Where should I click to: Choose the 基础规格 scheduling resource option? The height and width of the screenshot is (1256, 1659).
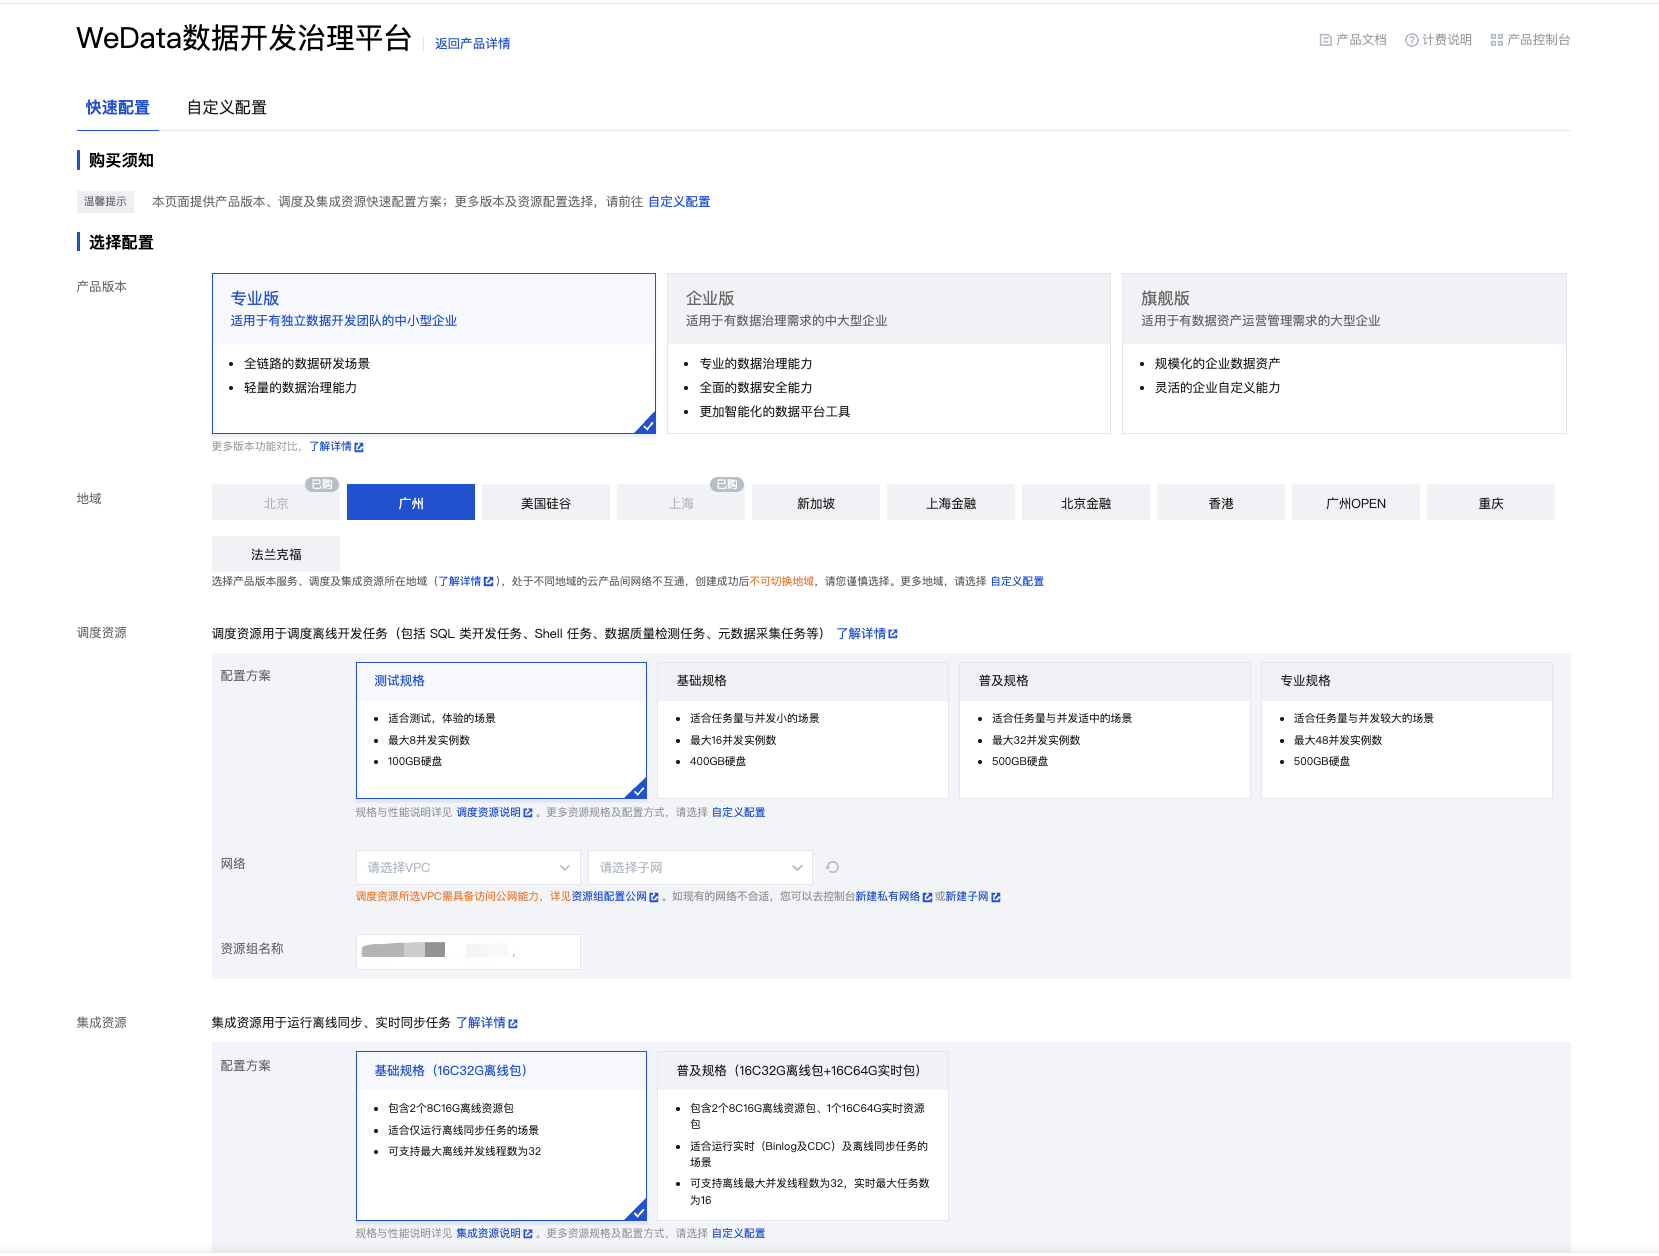point(802,730)
